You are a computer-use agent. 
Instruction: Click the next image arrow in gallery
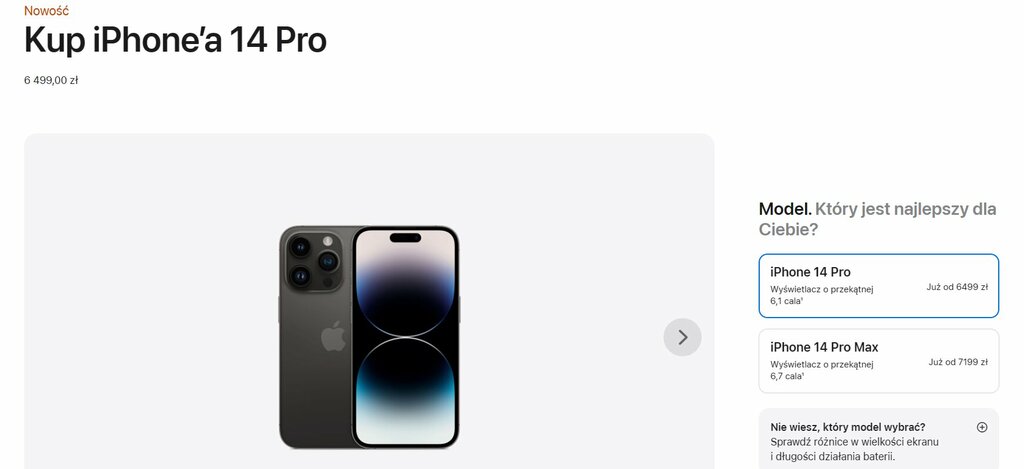[682, 337]
